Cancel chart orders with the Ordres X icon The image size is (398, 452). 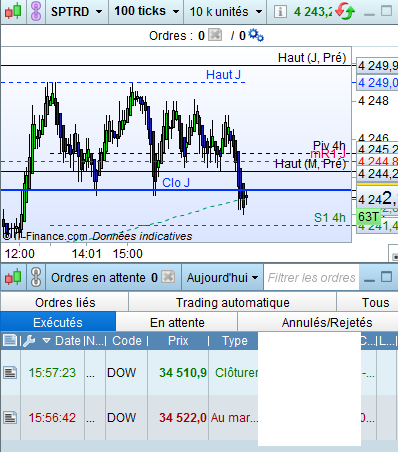(x=215, y=35)
